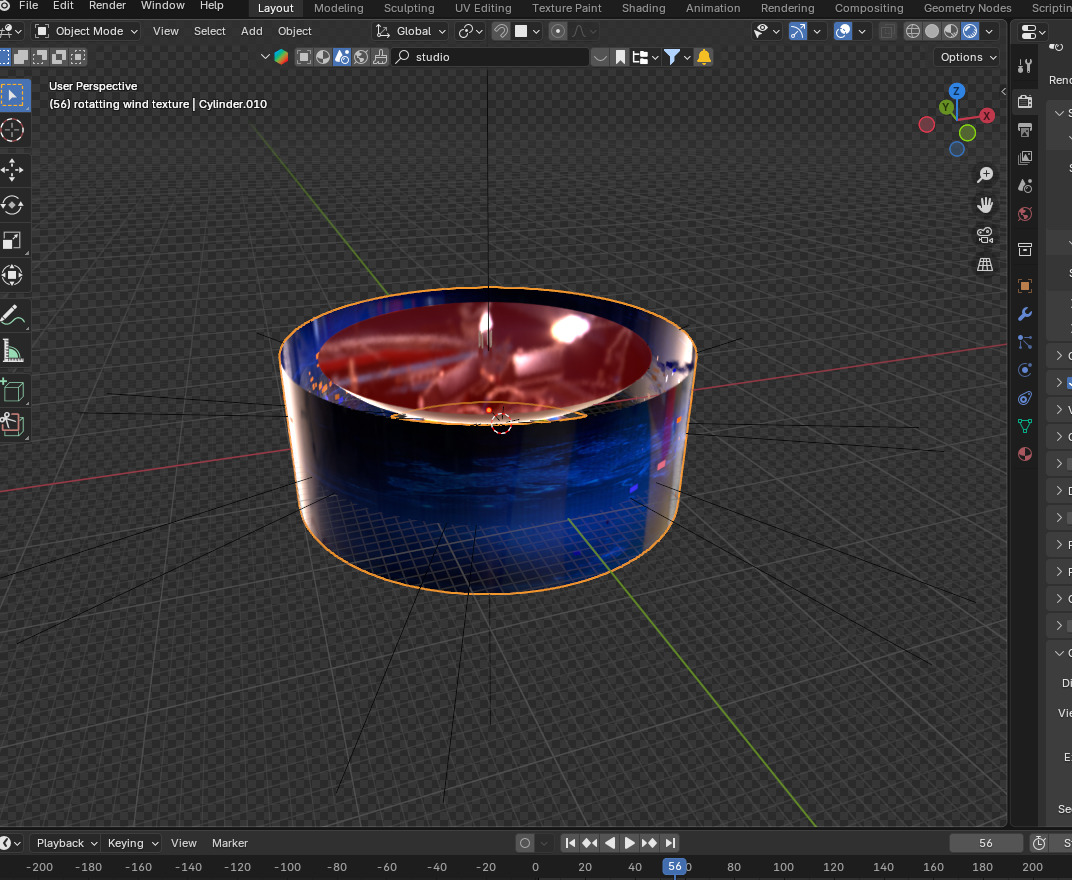The width and height of the screenshot is (1072, 880).
Task: Open the Render properties tab
Action: point(1025,101)
